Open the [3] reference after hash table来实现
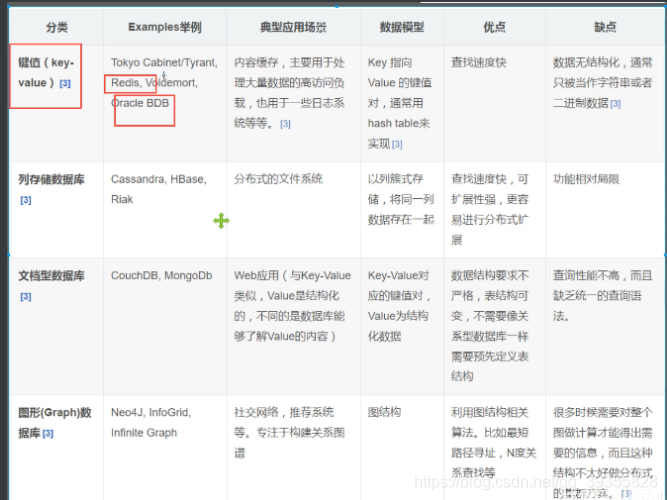Screen dimensions: 667x500 tap(397, 144)
